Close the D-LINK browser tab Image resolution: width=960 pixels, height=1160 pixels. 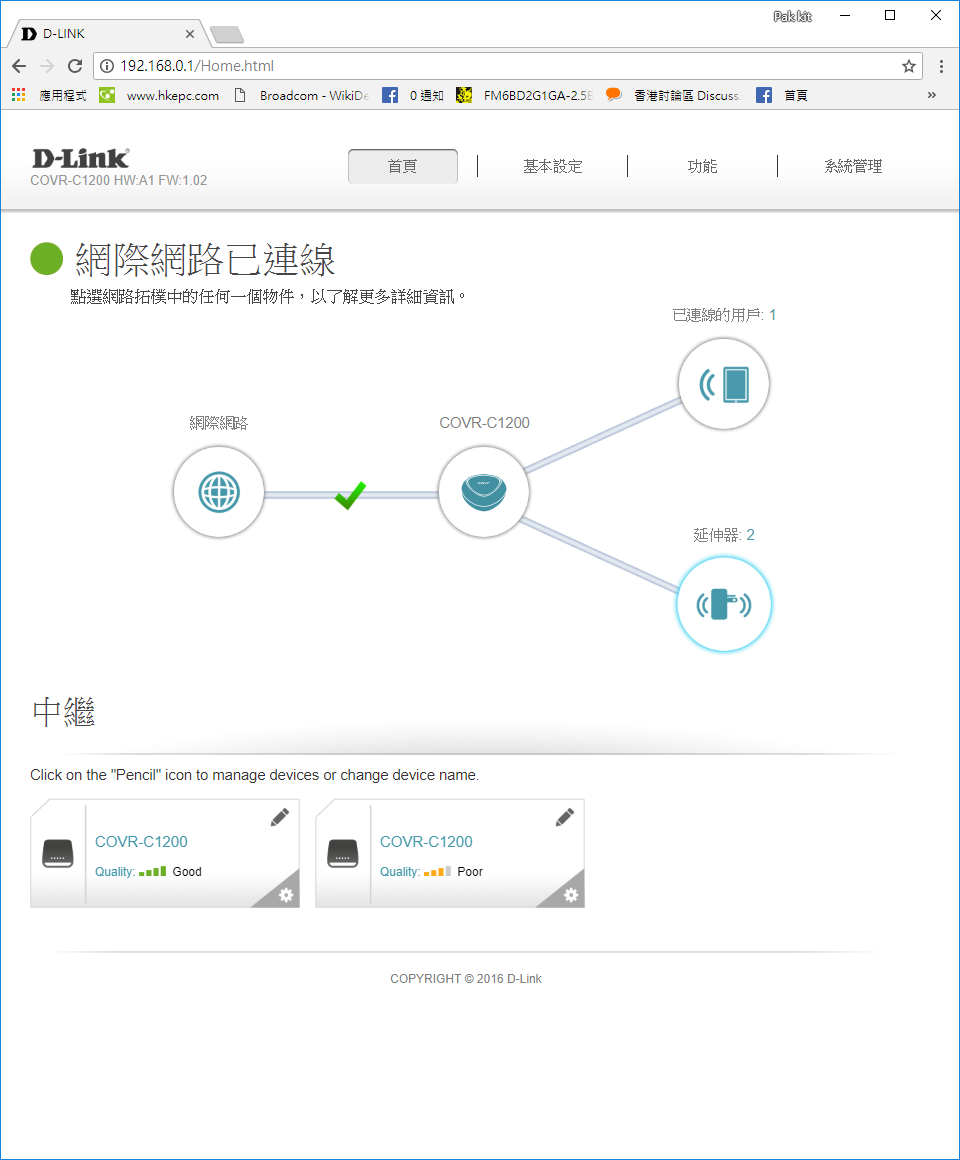tap(190, 34)
